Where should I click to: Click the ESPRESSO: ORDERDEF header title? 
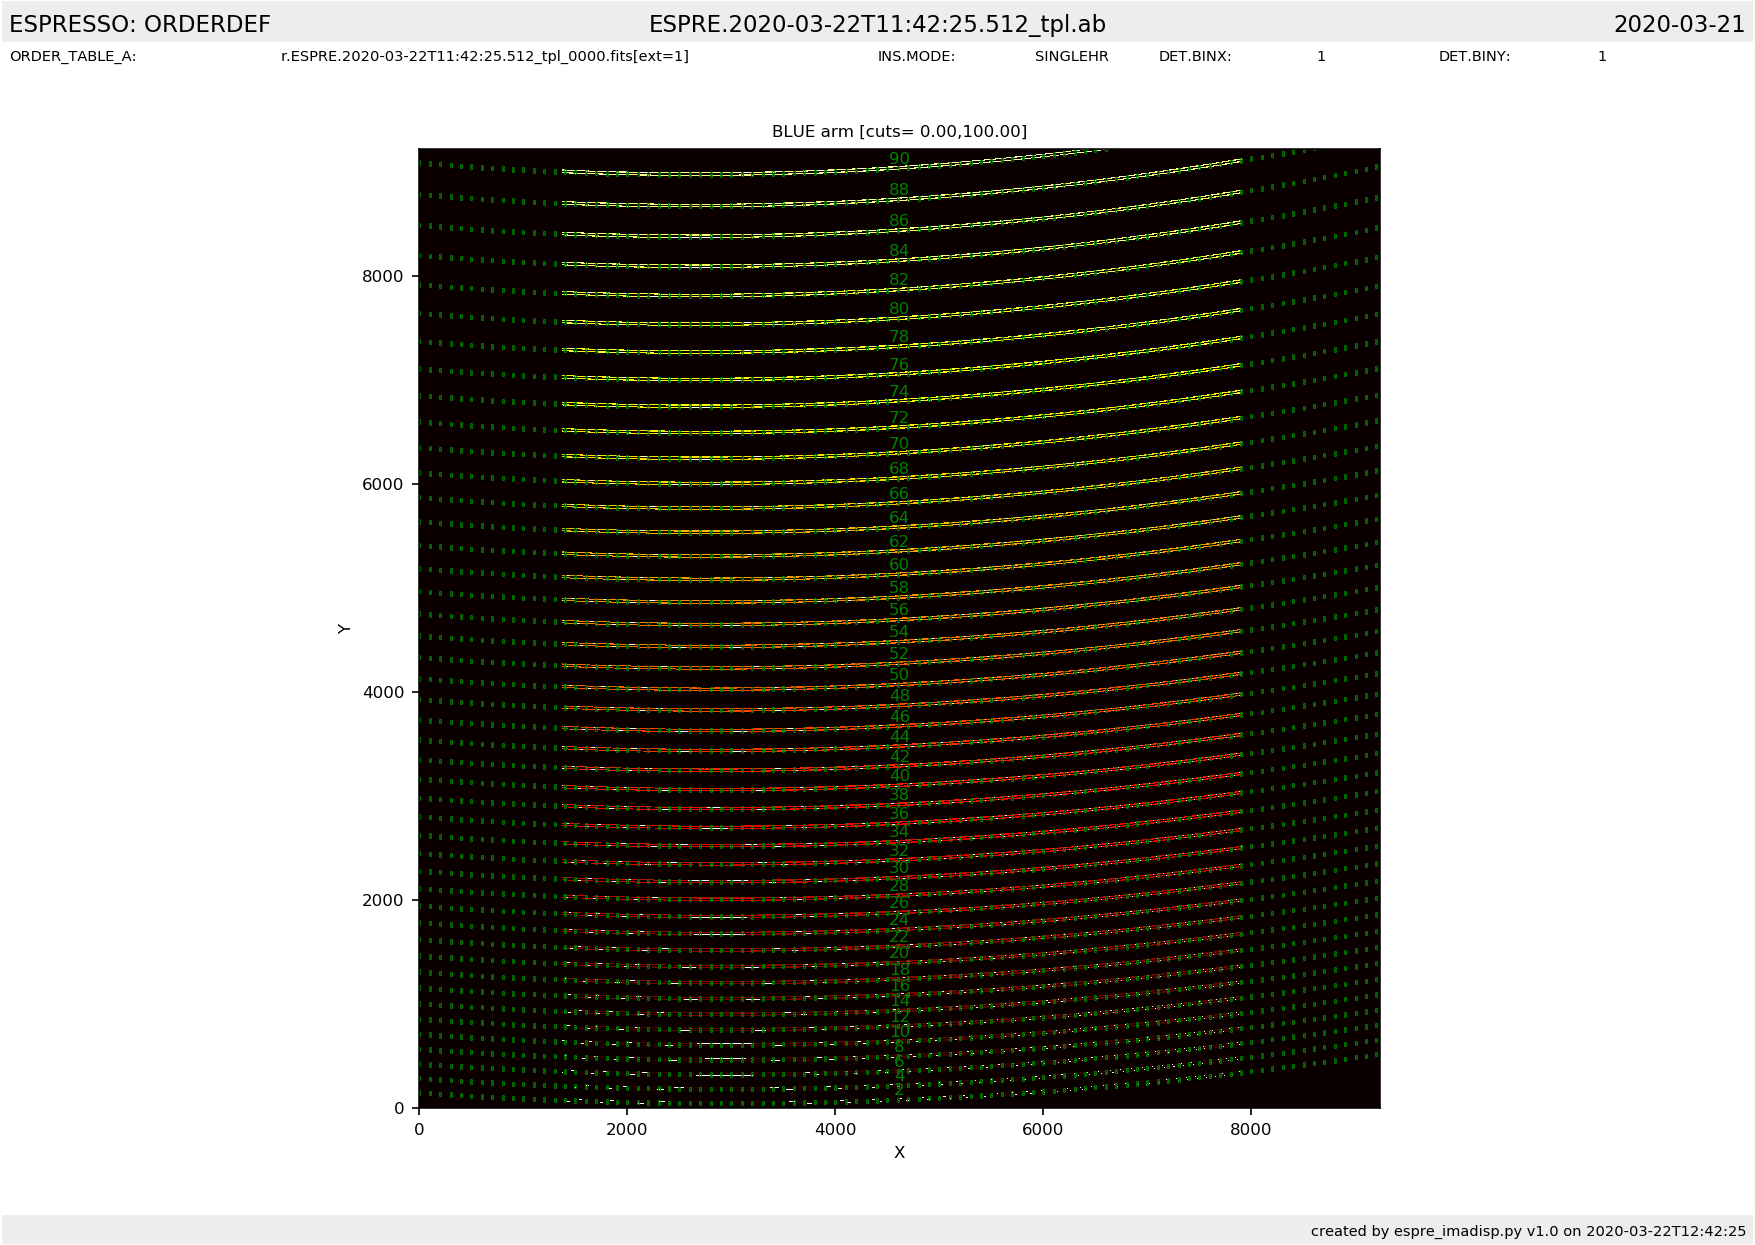click(x=140, y=25)
